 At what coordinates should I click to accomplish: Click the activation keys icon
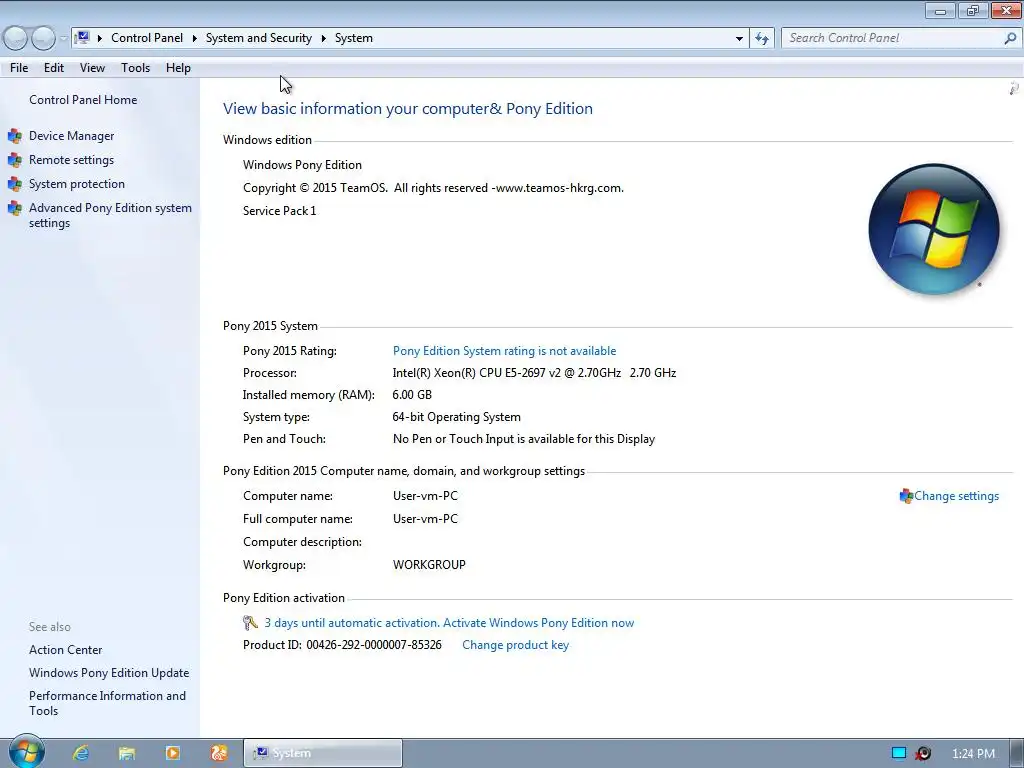click(250, 623)
